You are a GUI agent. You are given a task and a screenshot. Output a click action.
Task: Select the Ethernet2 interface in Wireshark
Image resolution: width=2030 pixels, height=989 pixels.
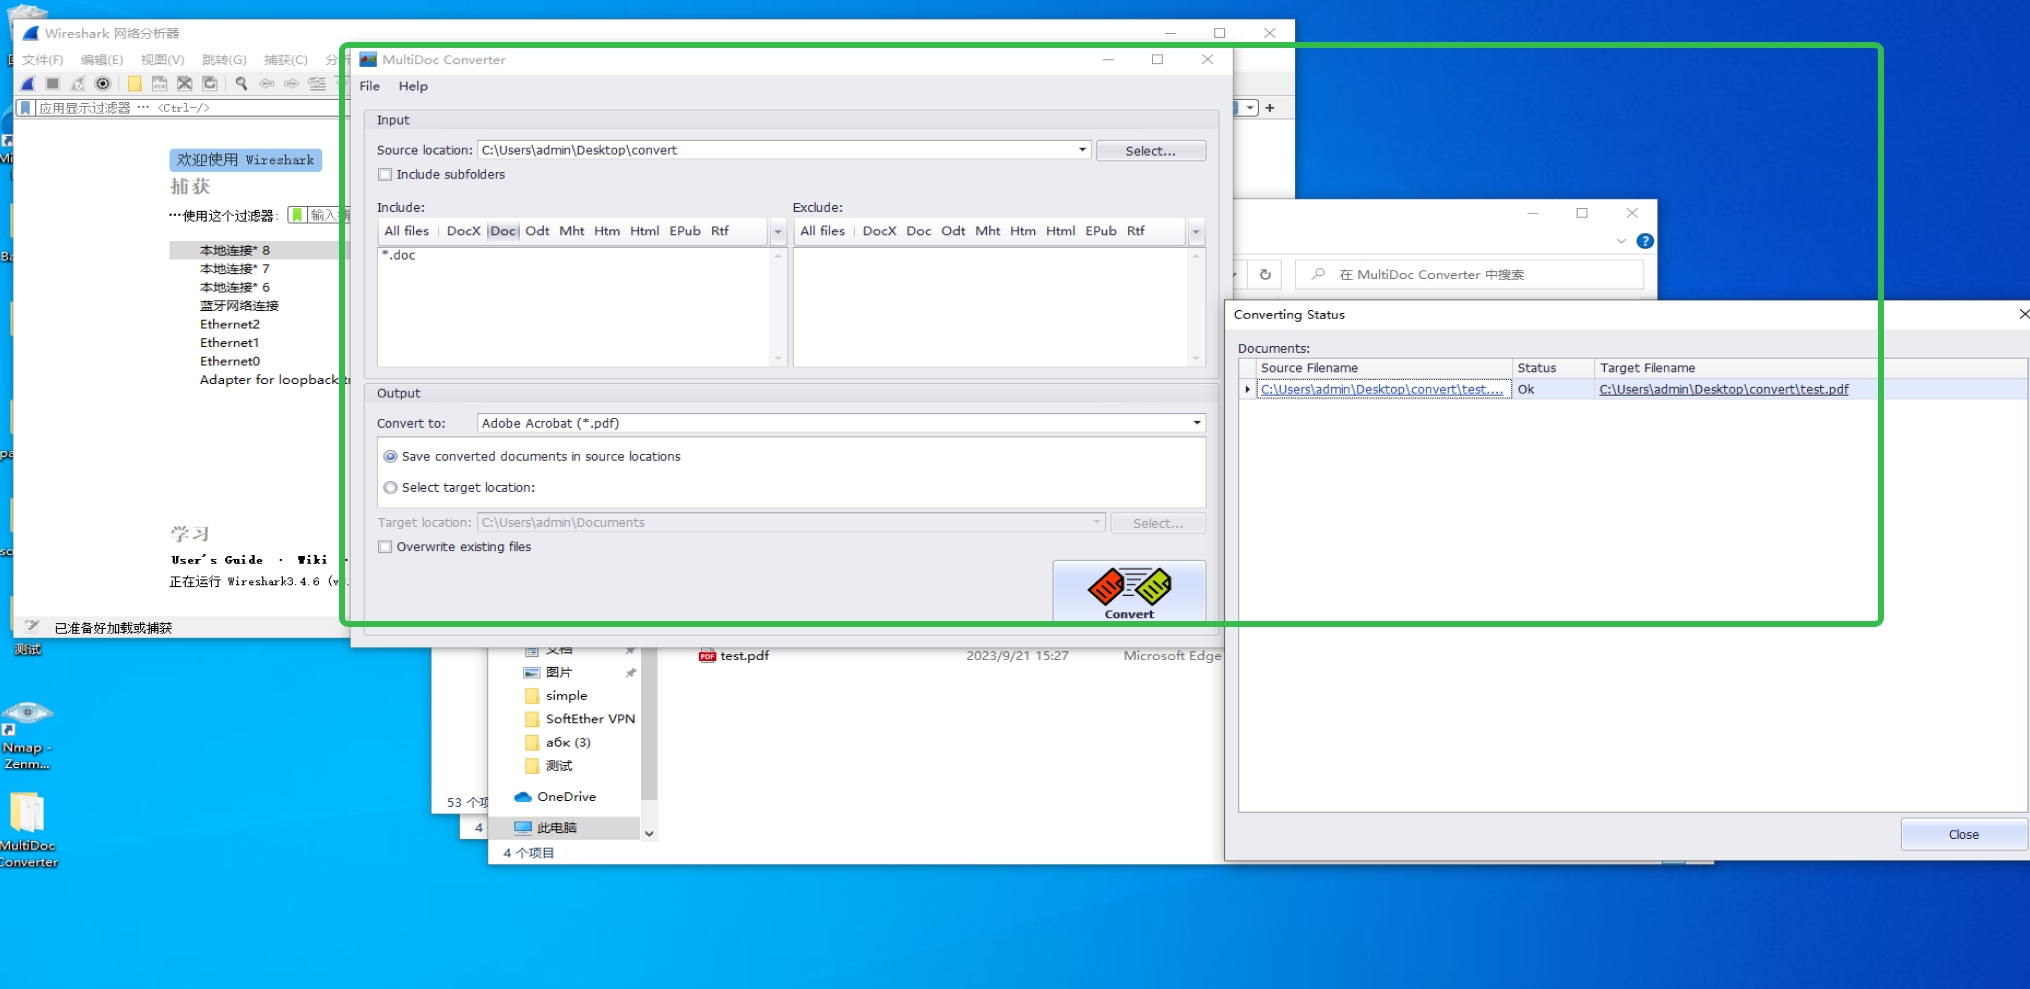pos(230,325)
